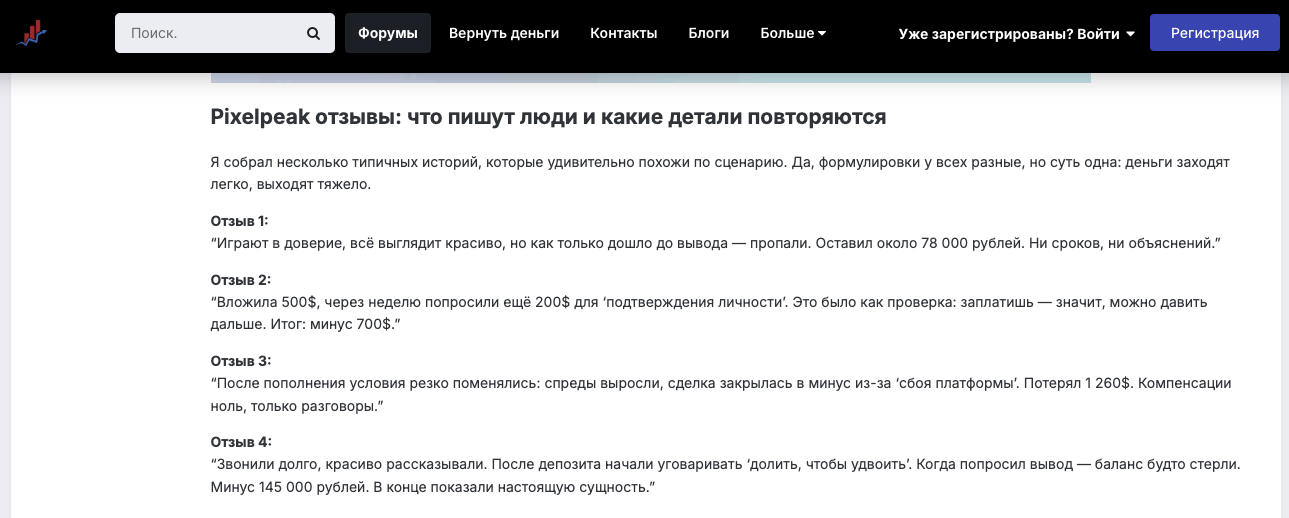Click review text starting Вложила 500$
This screenshot has height=518, width=1289.
(x=710, y=313)
